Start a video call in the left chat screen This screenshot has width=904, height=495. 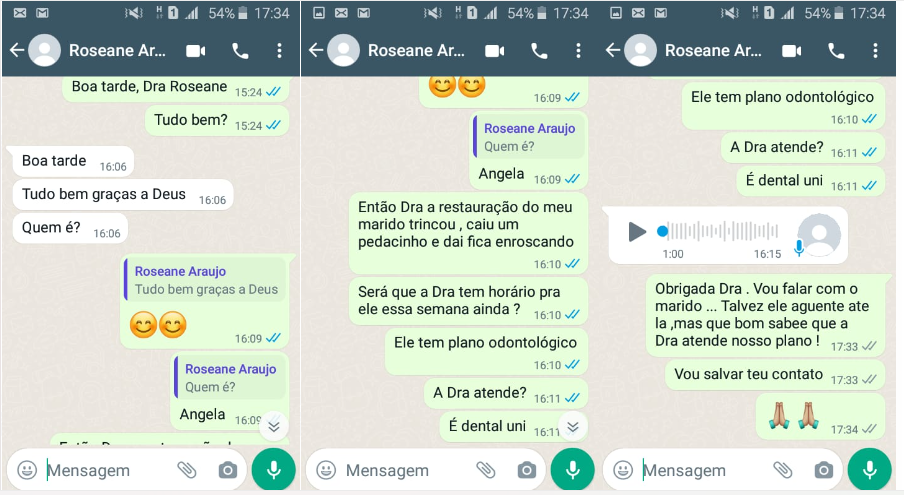click(196, 51)
